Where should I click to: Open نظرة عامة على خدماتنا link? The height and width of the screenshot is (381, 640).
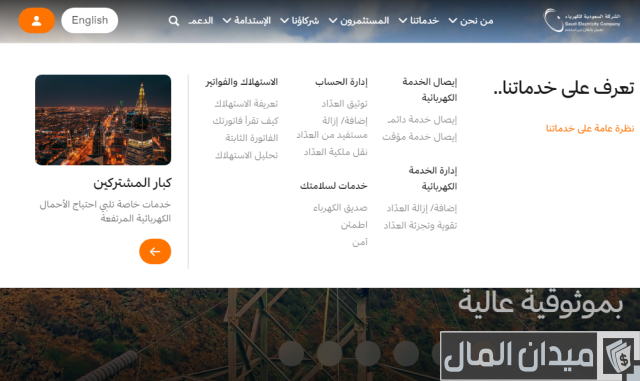point(590,129)
